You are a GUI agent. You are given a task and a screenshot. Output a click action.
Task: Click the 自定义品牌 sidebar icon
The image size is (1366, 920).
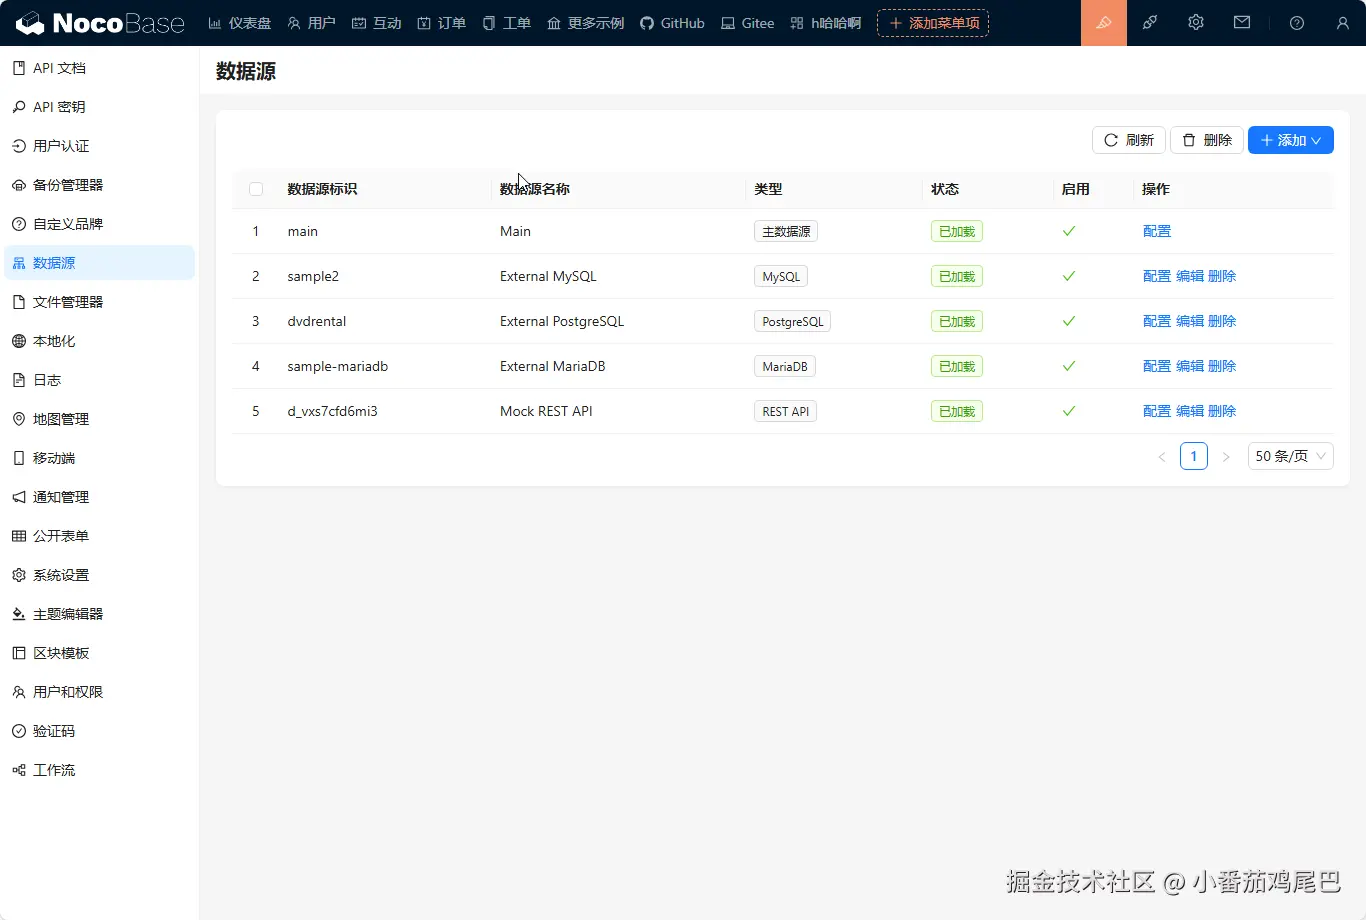point(19,224)
